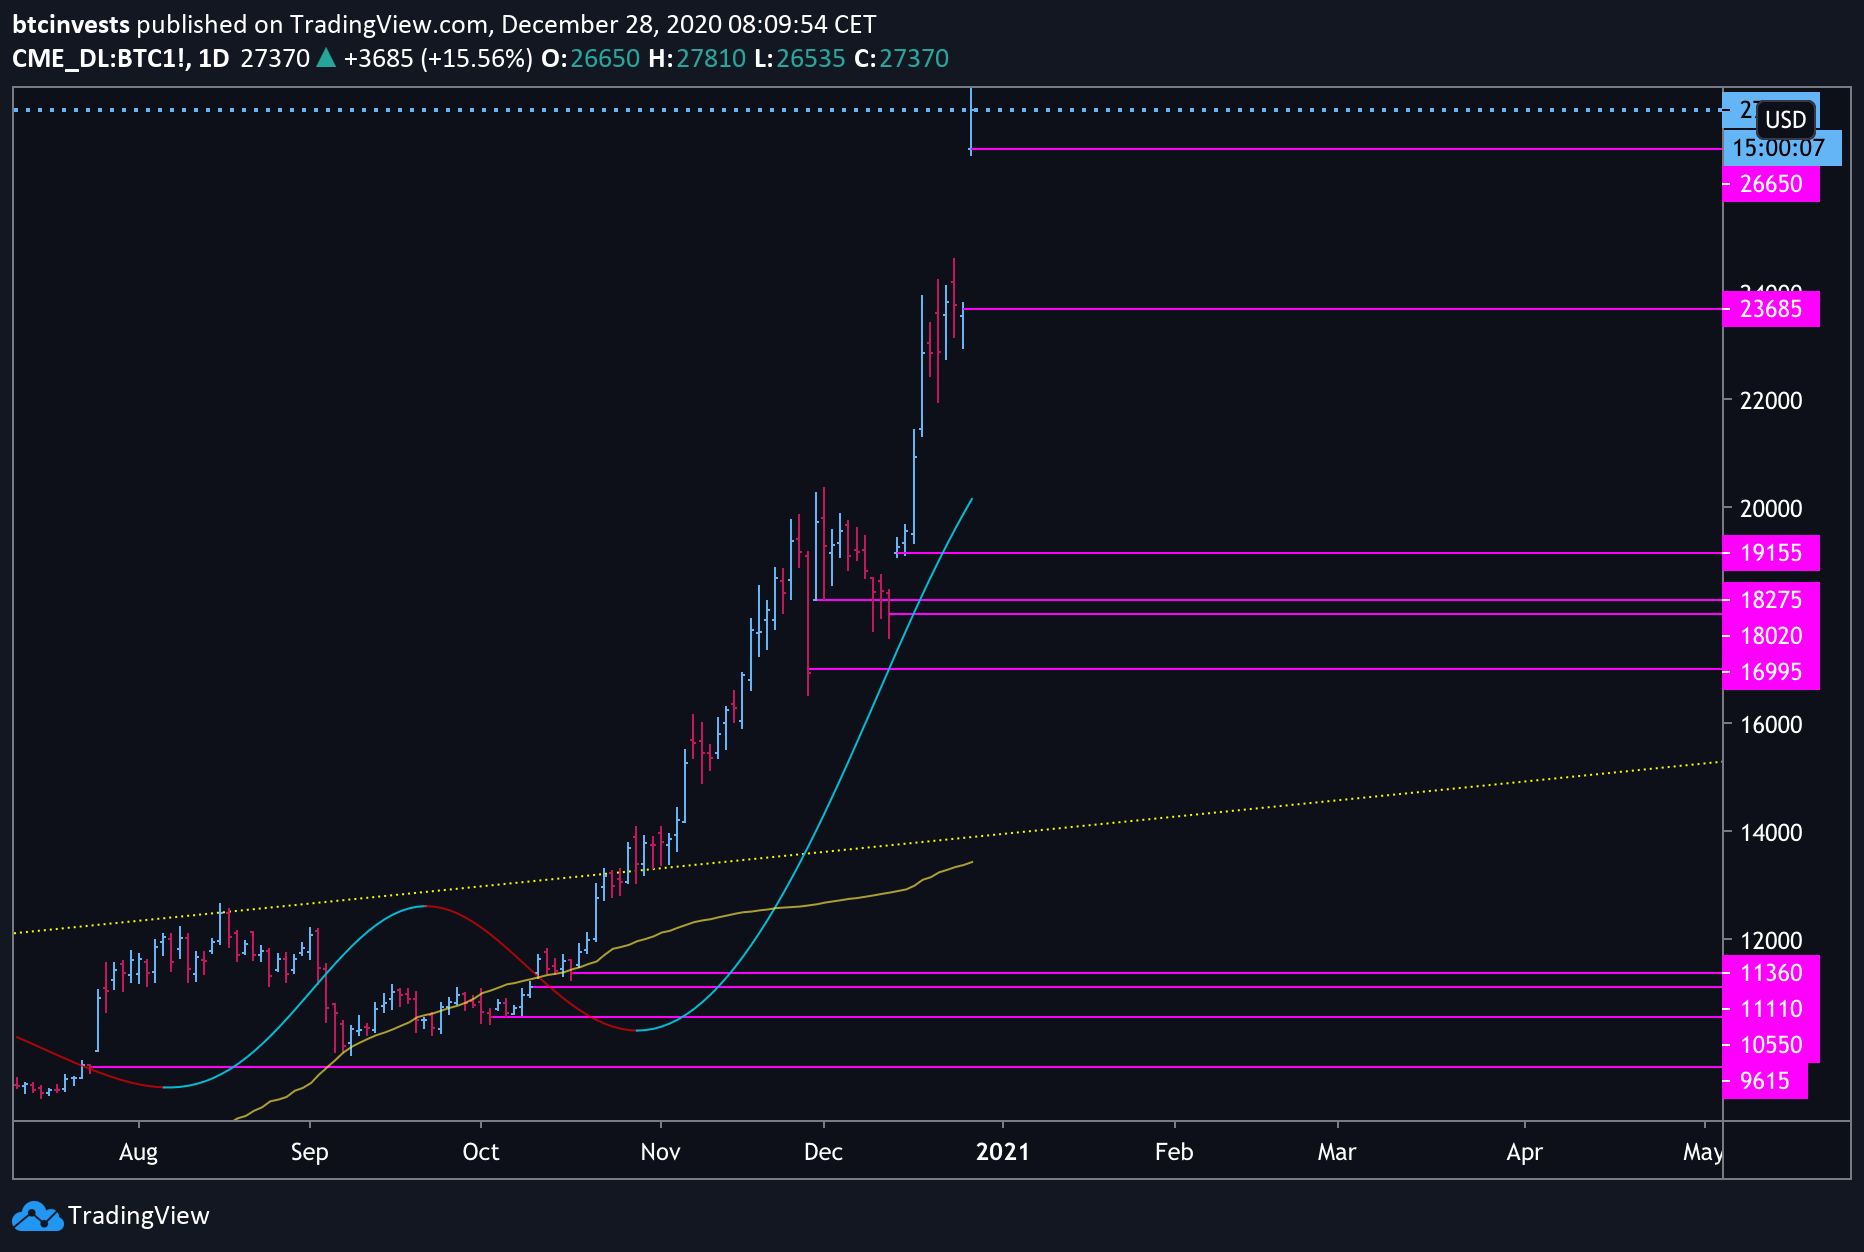Click the 11110 magenta price label
The height and width of the screenshot is (1252, 1864).
(x=1771, y=1009)
